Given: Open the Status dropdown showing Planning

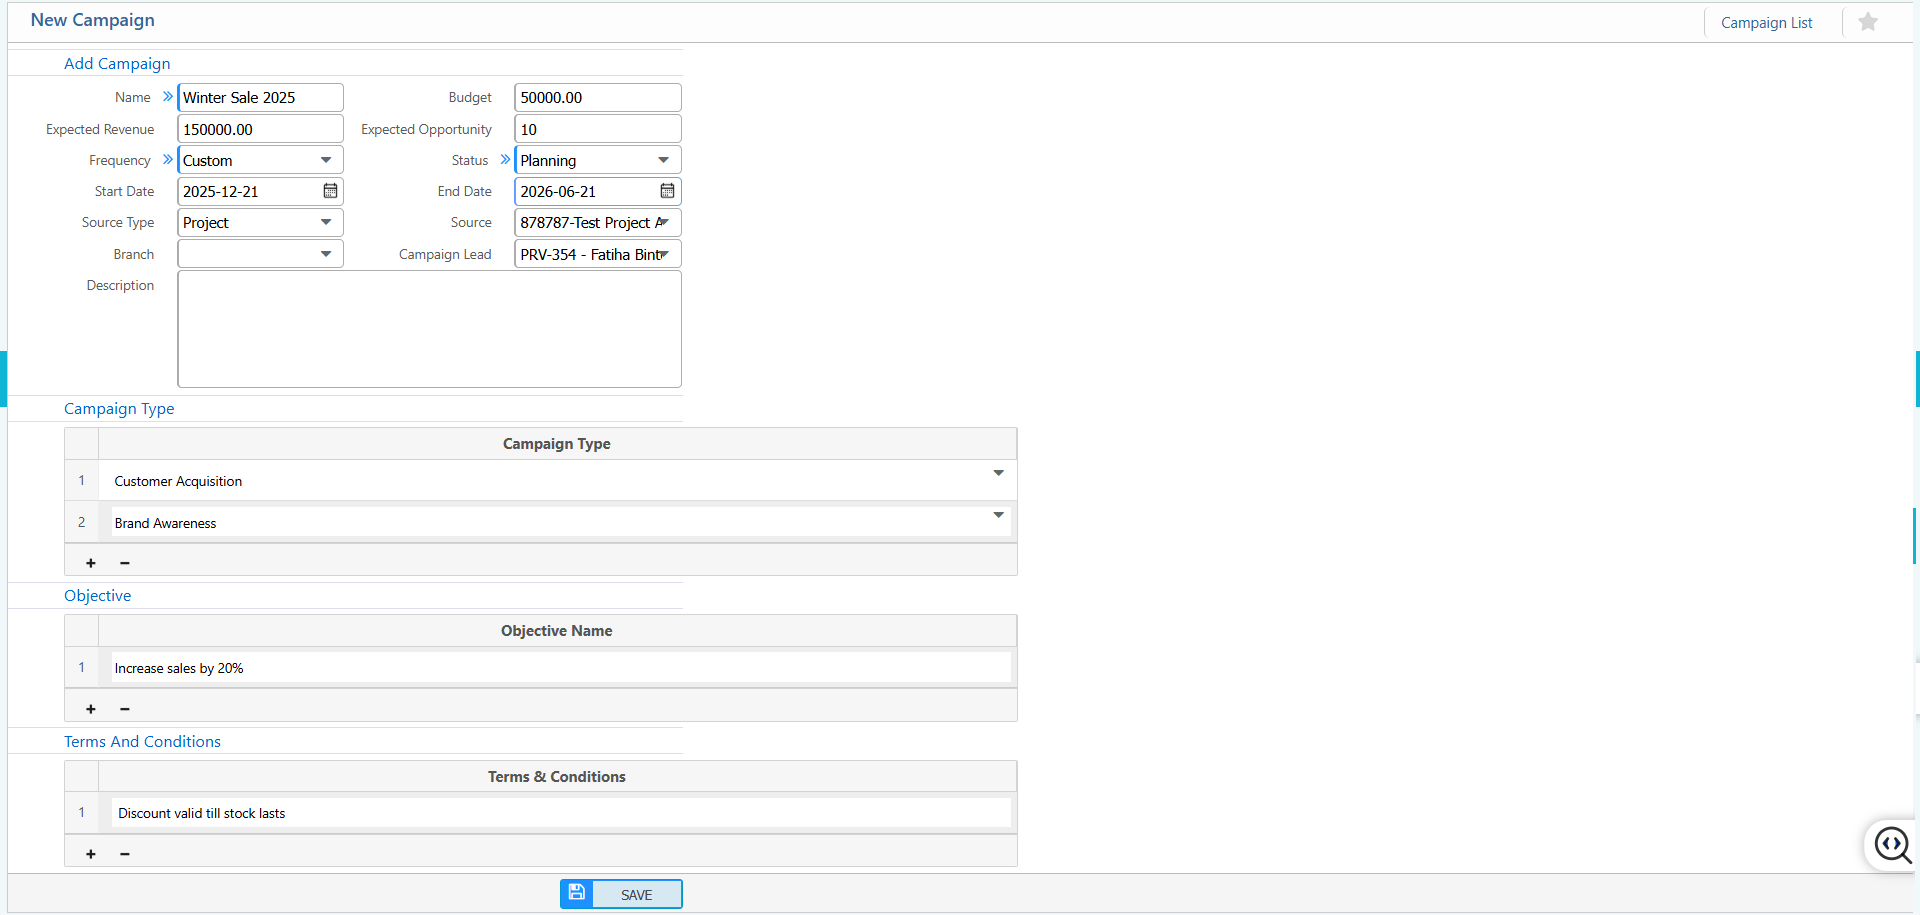Looking at the screenshot, I should click(662, 160).
